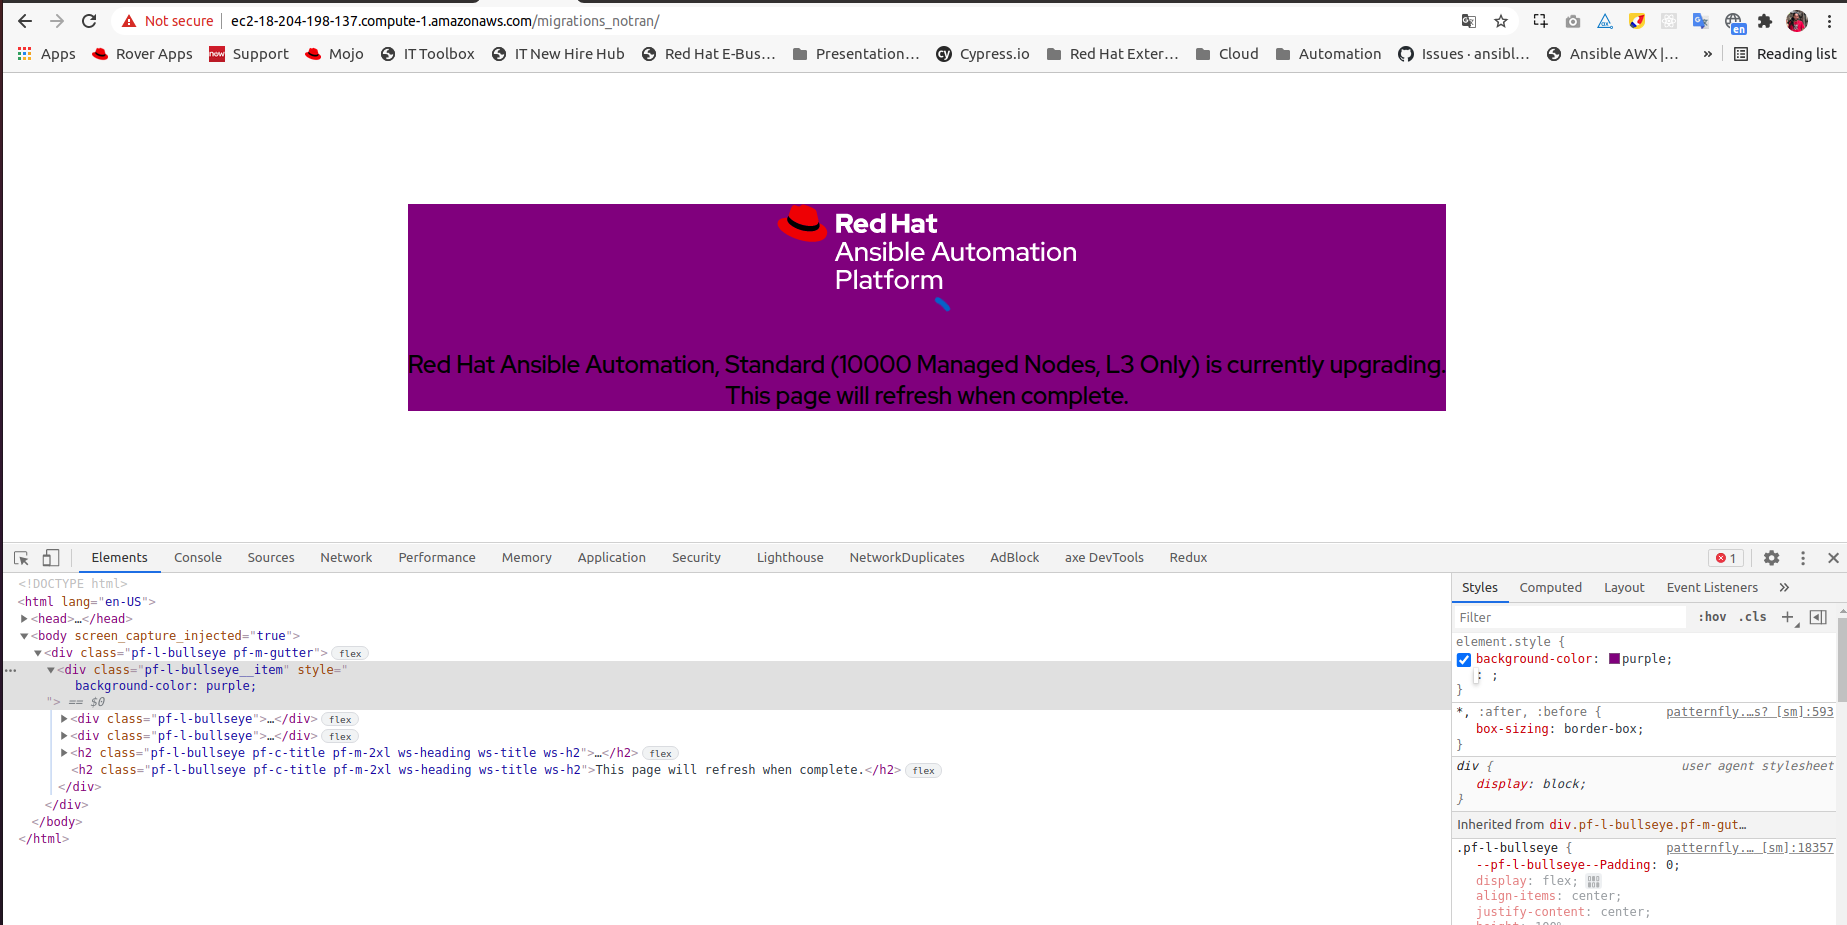1847x925 pixels.
Task: Focus the Styles Filter input field
Action: (1570, 618)
